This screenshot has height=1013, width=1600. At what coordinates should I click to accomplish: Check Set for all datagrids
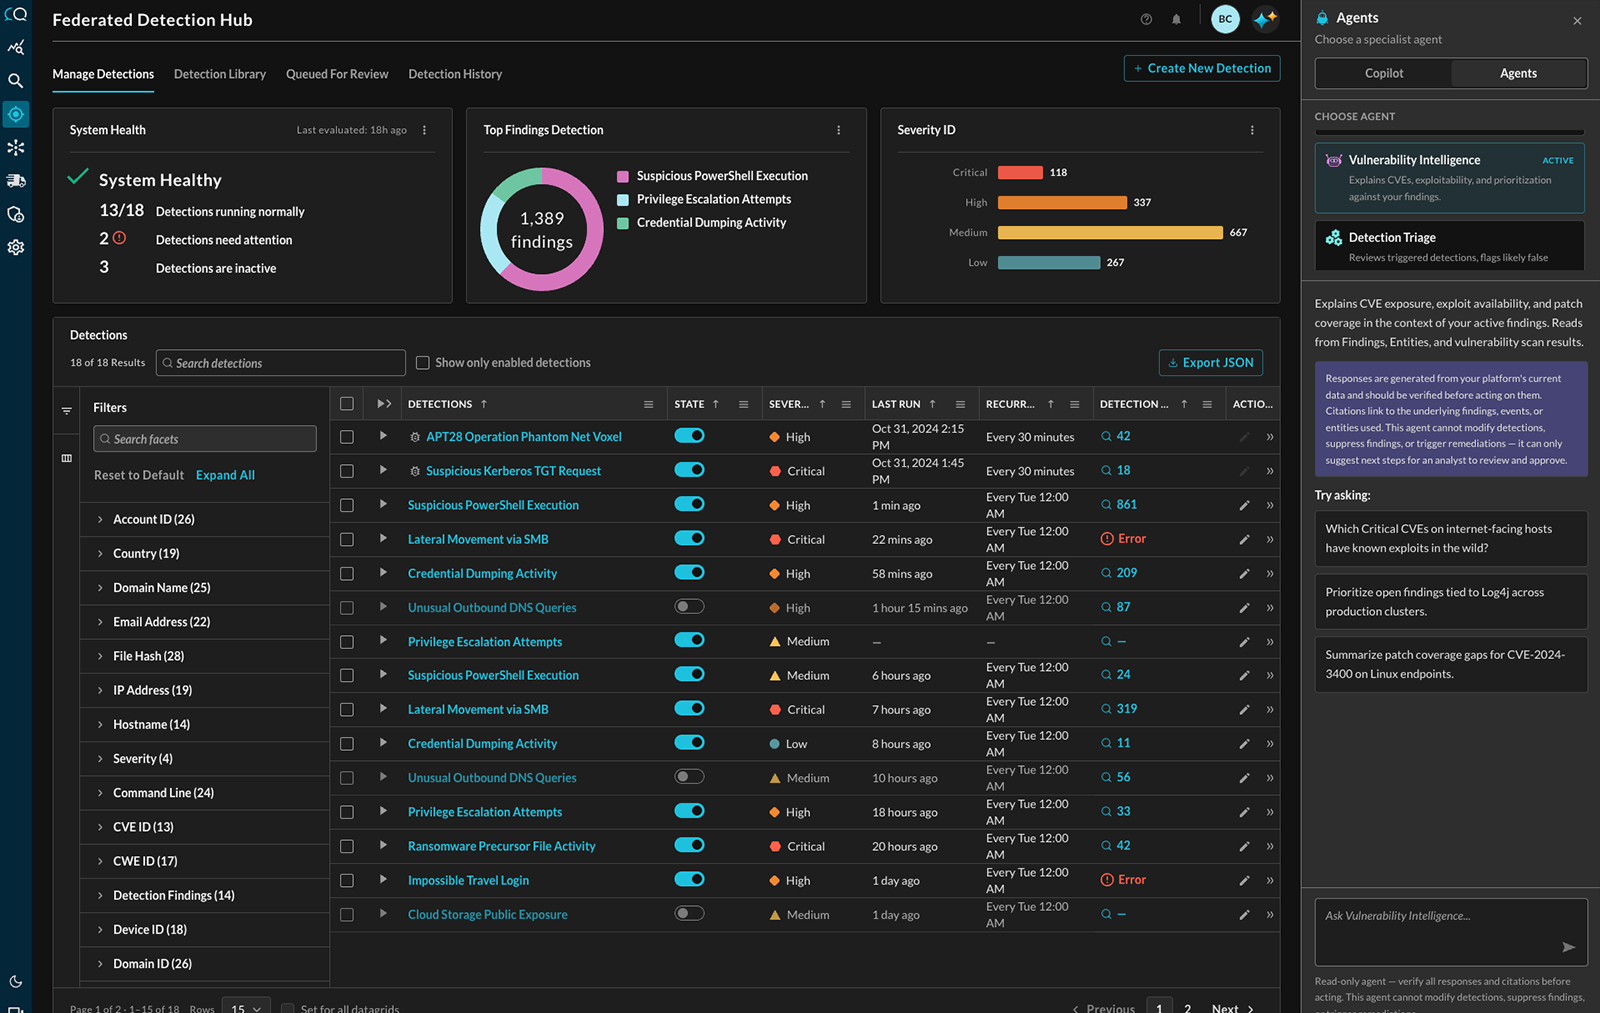point(287,1009)
